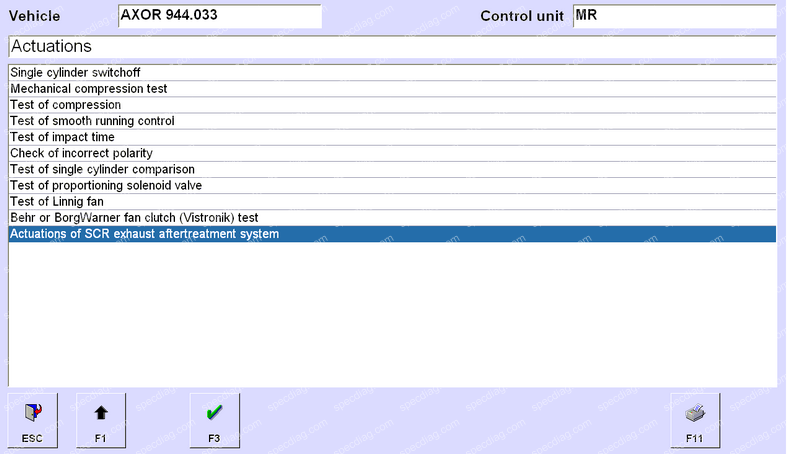
Task: Click the ESC exit door icon
Action: [x=33, y=418]
